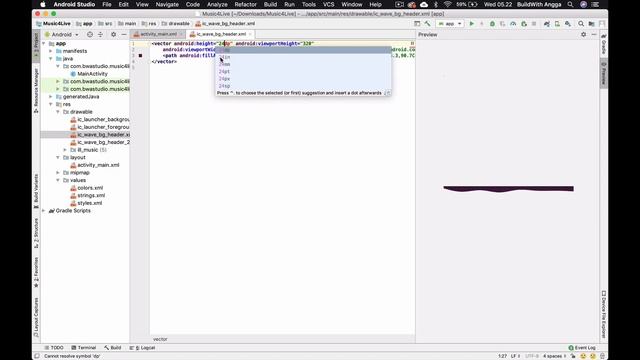Open the TODO tool window

coord(54,348)
